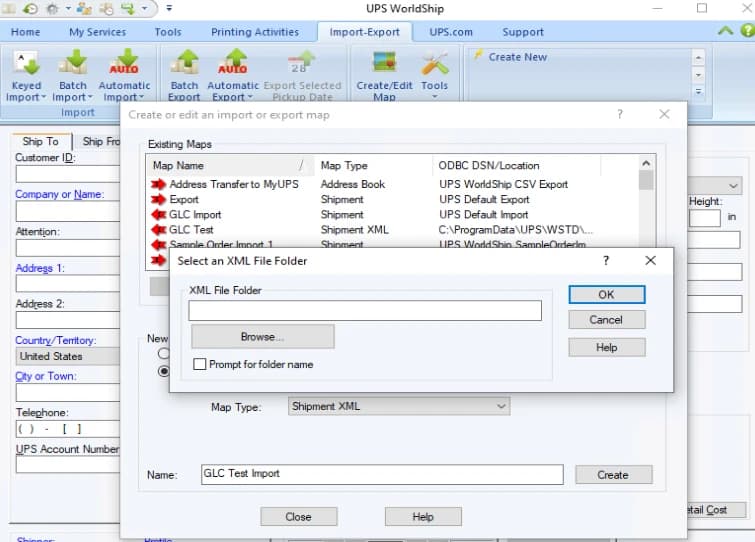Click the Browse... button
Image resolution: width=755 pixels, height=542 pixels.
(262, 336)
